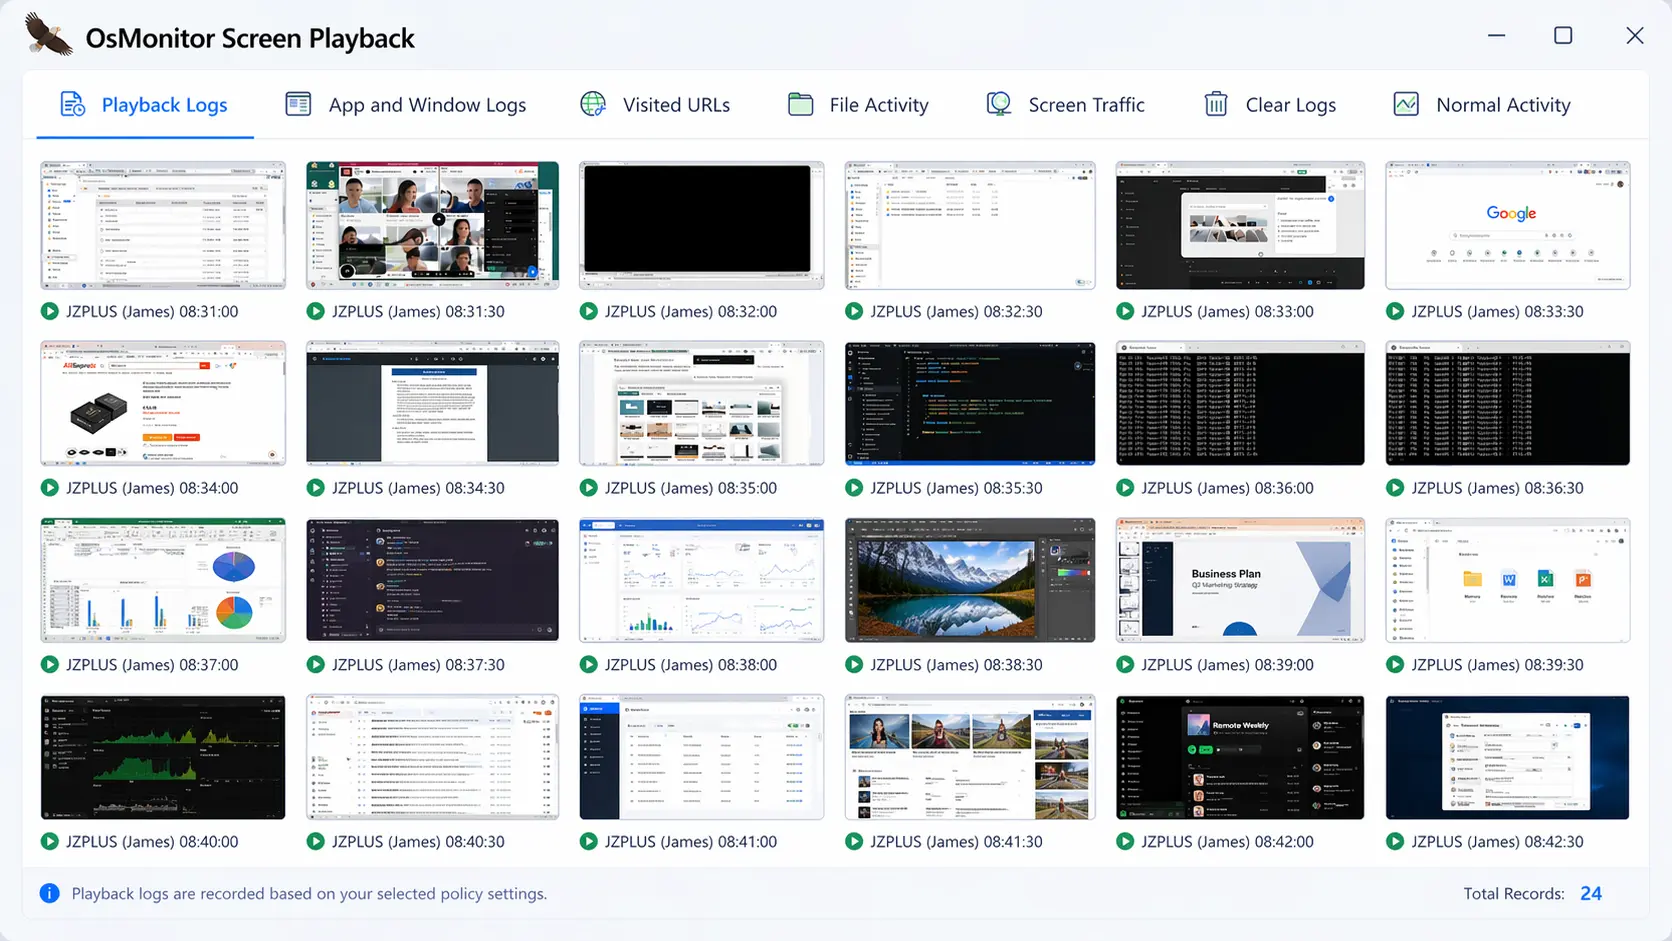This screenshot has width=1672, height=941.
Task: Click the Clear Logs trash icon
Action: [1216, 104]
